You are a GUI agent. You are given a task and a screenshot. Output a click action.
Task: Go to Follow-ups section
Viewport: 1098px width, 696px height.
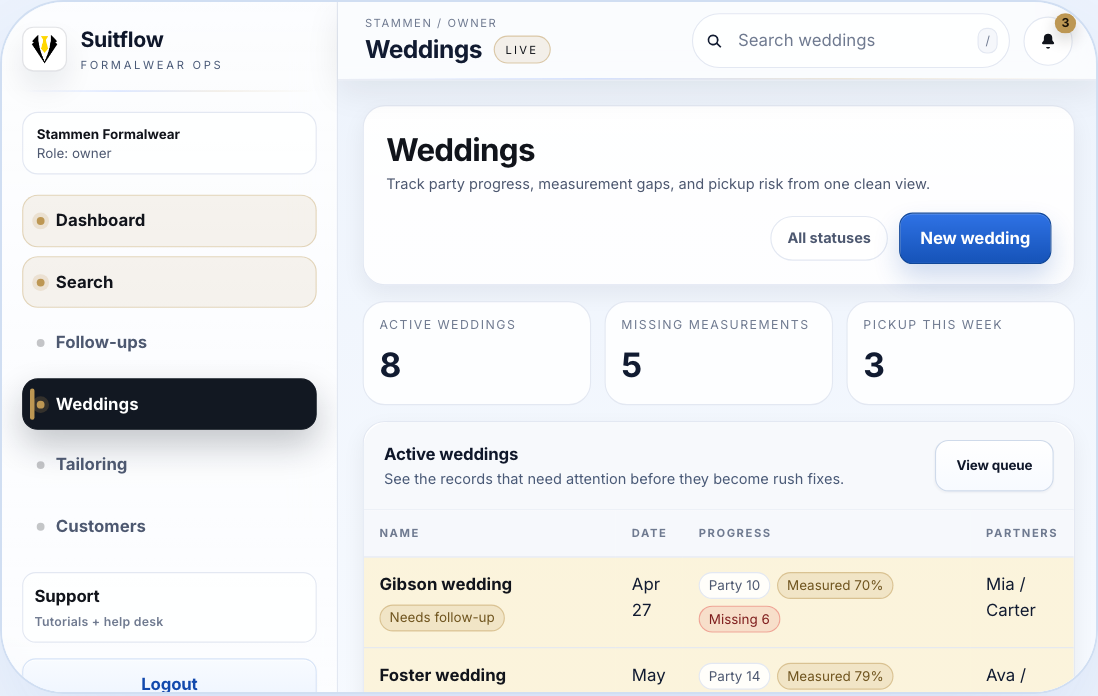169,342
